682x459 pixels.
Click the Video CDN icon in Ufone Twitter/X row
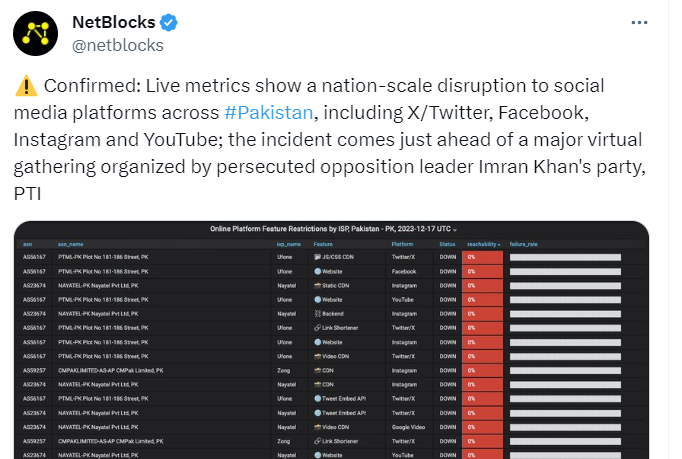(x=318, y=356)
